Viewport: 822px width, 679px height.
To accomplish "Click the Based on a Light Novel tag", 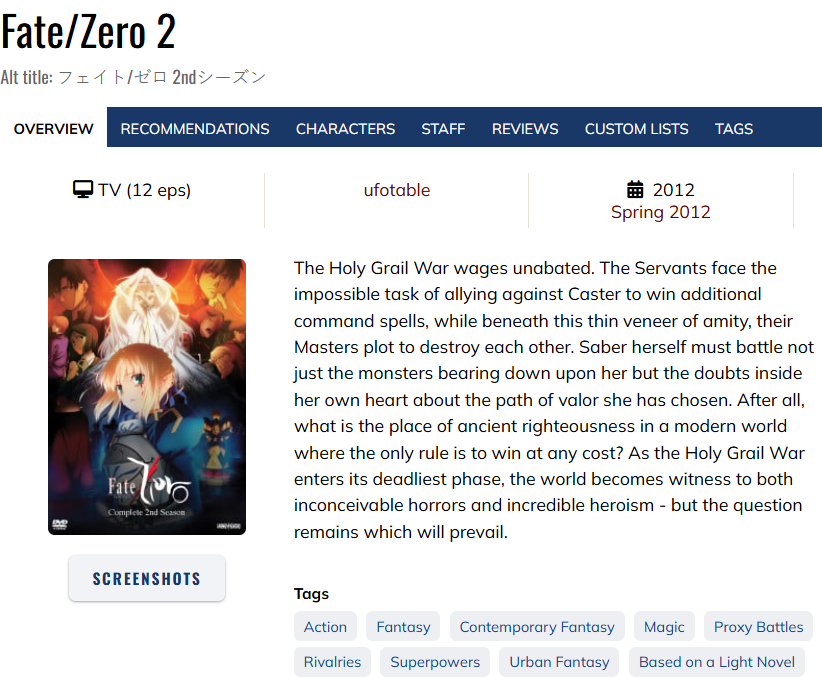I will pos(717,662).
